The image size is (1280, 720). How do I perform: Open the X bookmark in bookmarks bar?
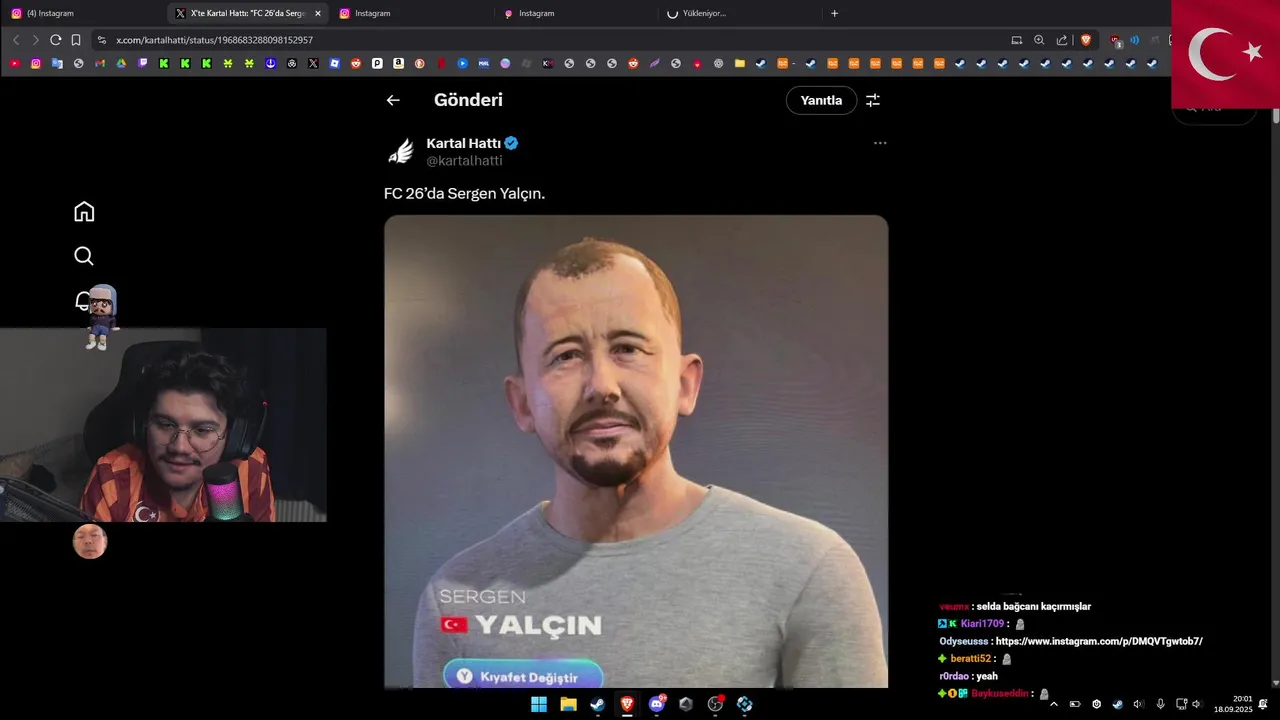(x=313, y=63)
